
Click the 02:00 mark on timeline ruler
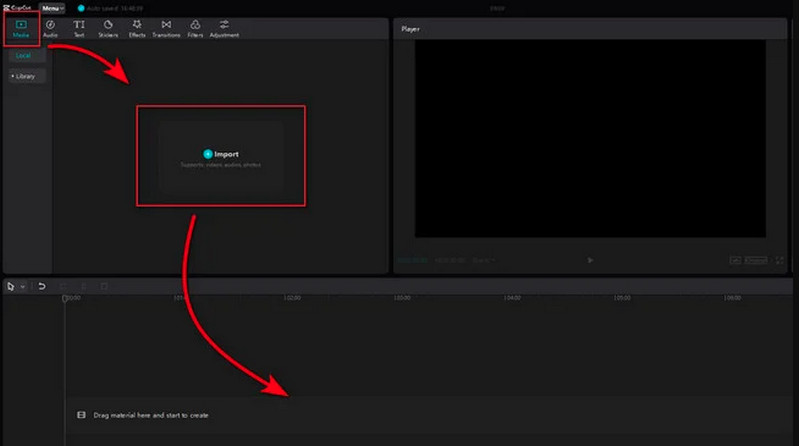292,298
